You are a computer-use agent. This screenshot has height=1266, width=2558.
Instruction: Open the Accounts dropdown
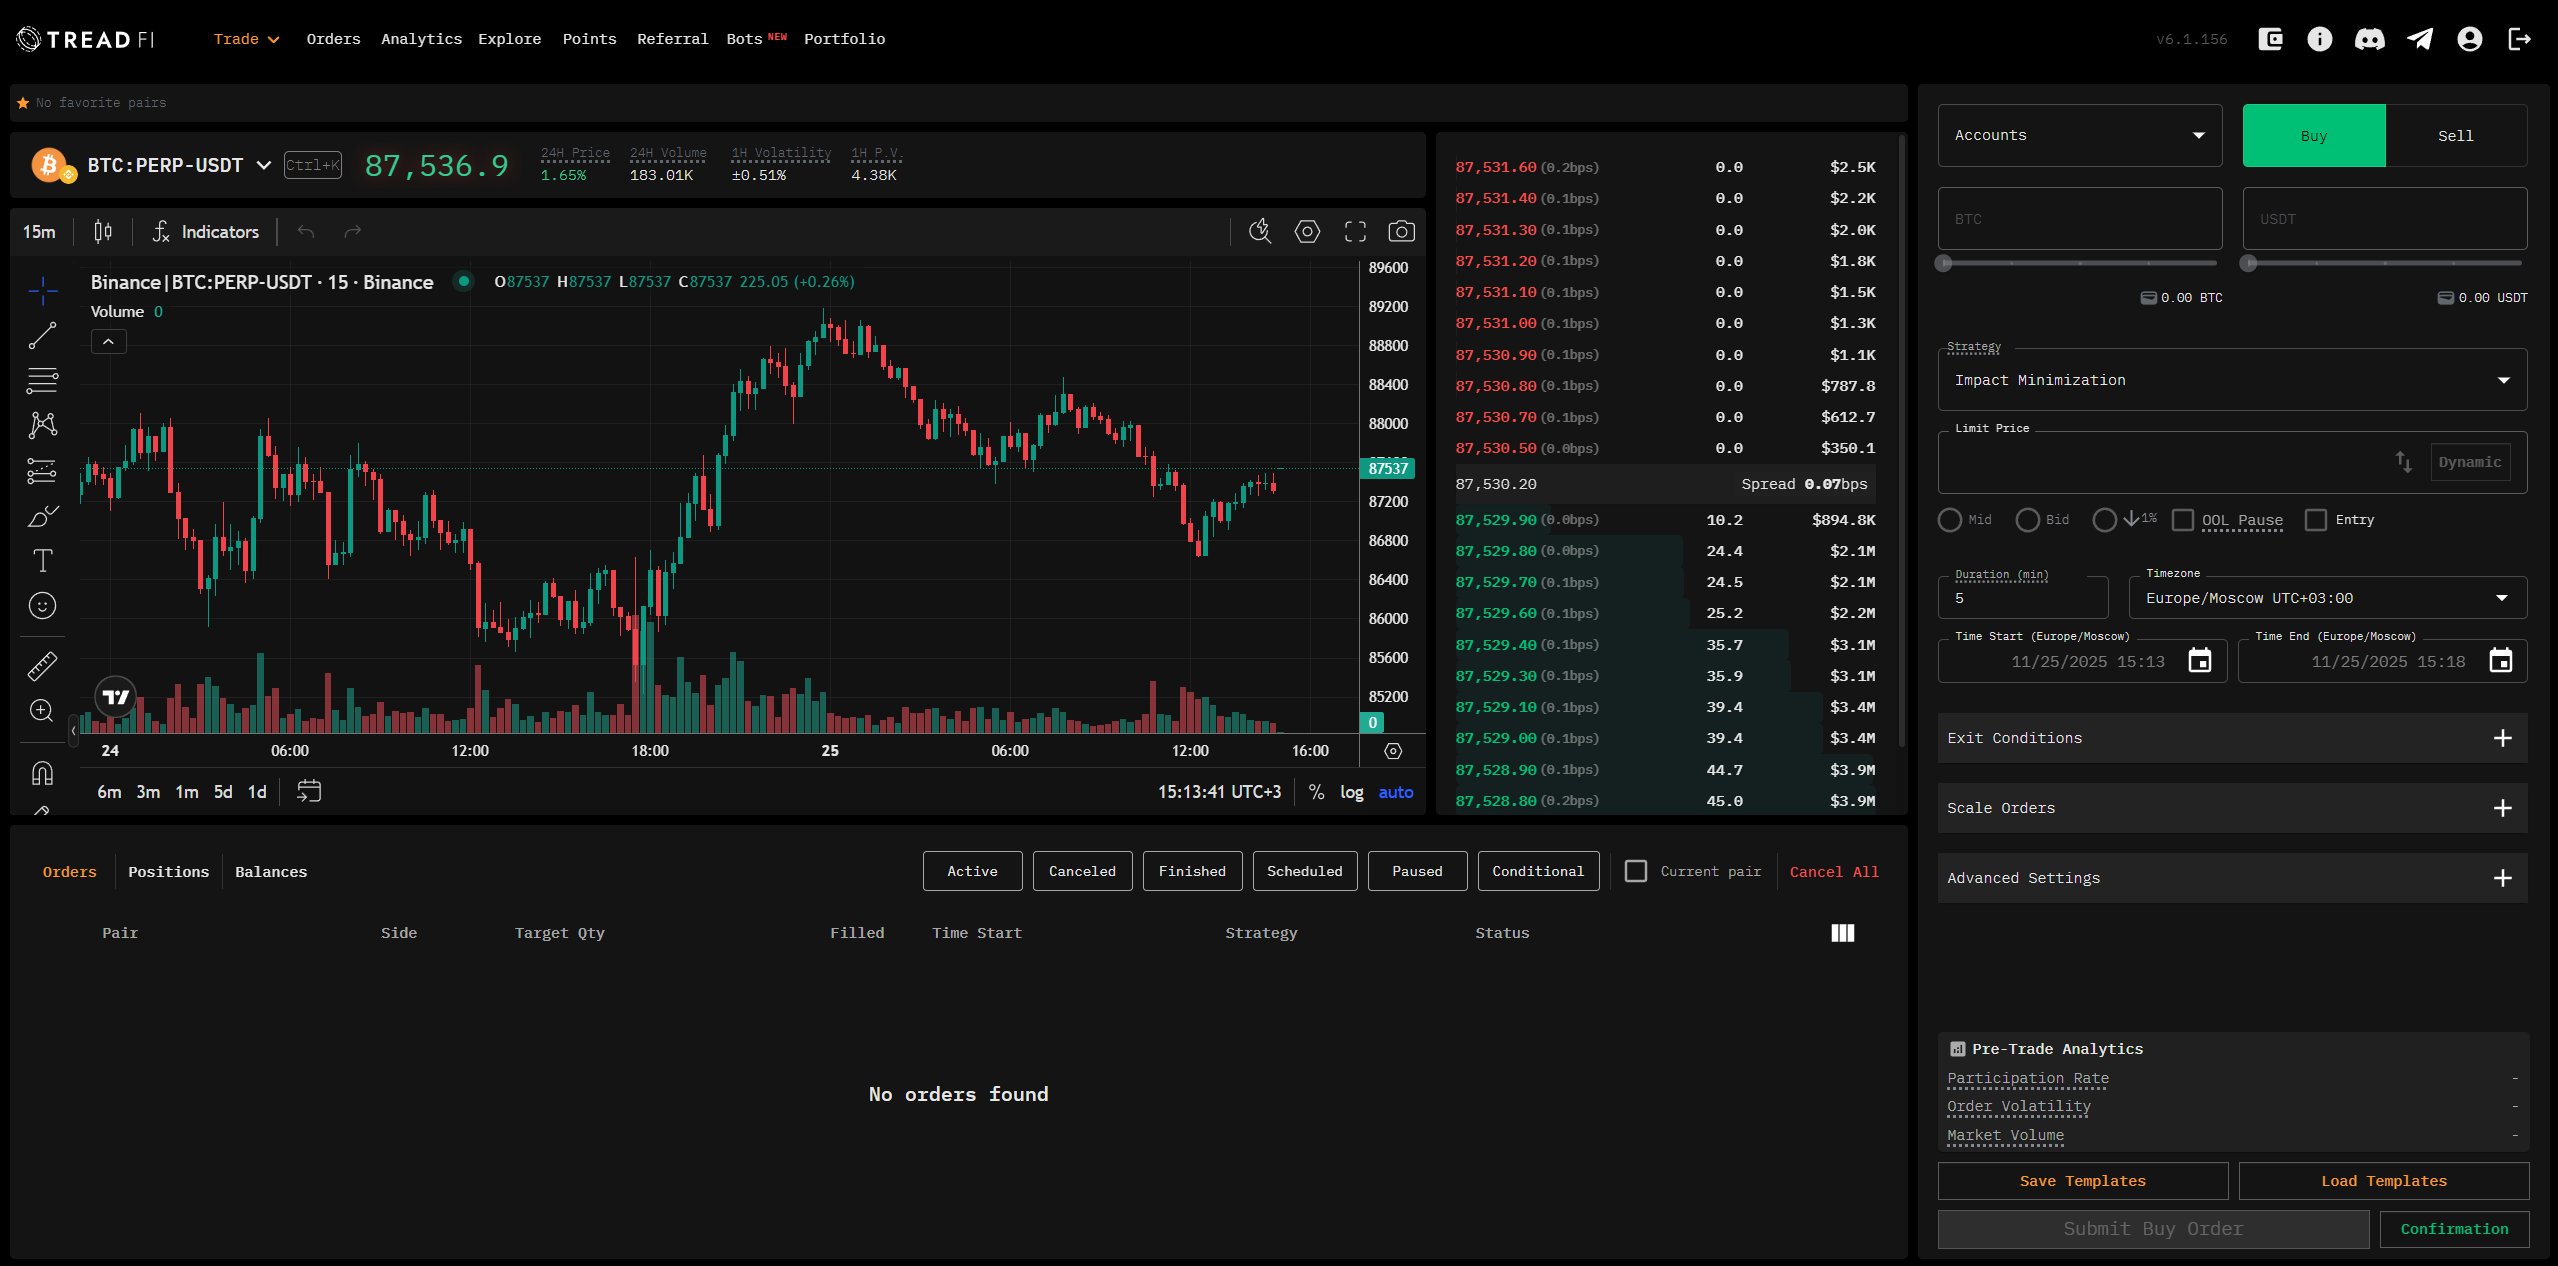coord(2079,135)
